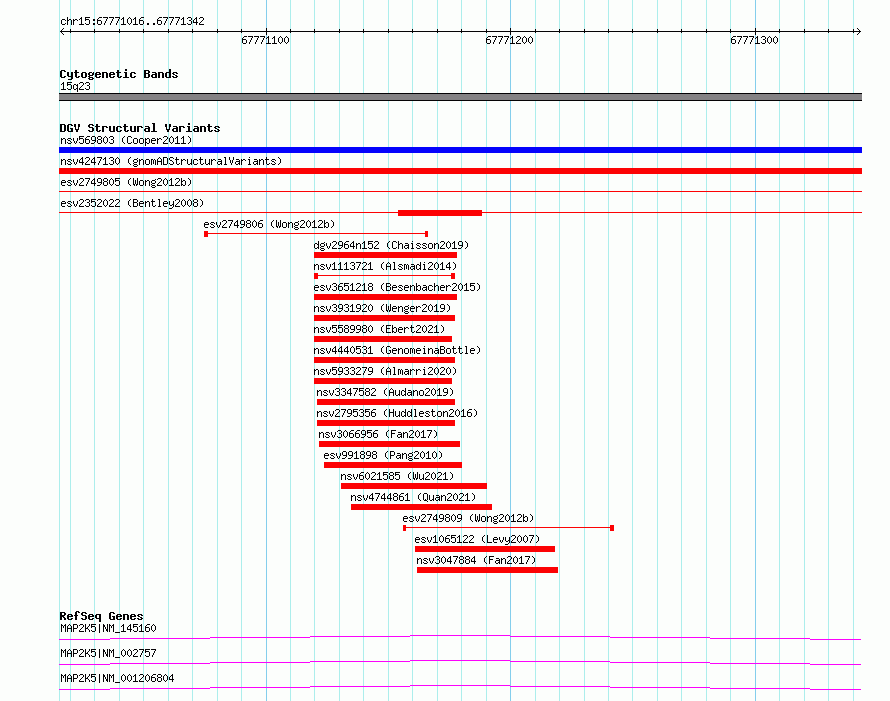Click the red bar under nsv3066956
The width and height of the screenshot is (890, 701).
point(389,444)
